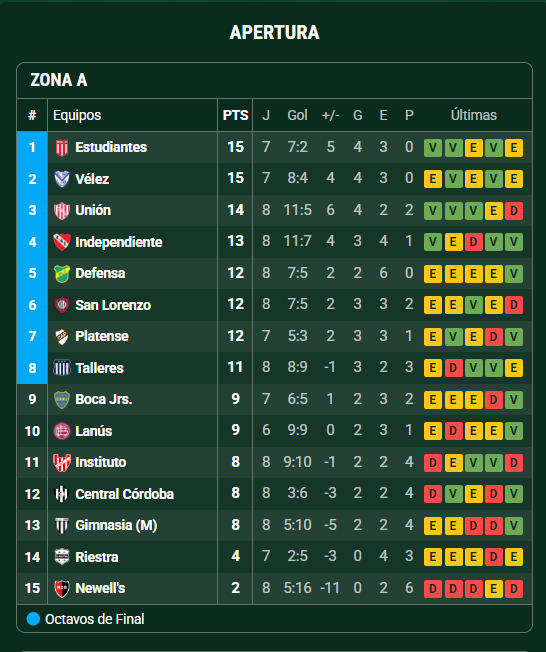Click the Últimas column header

coord(474,115)
